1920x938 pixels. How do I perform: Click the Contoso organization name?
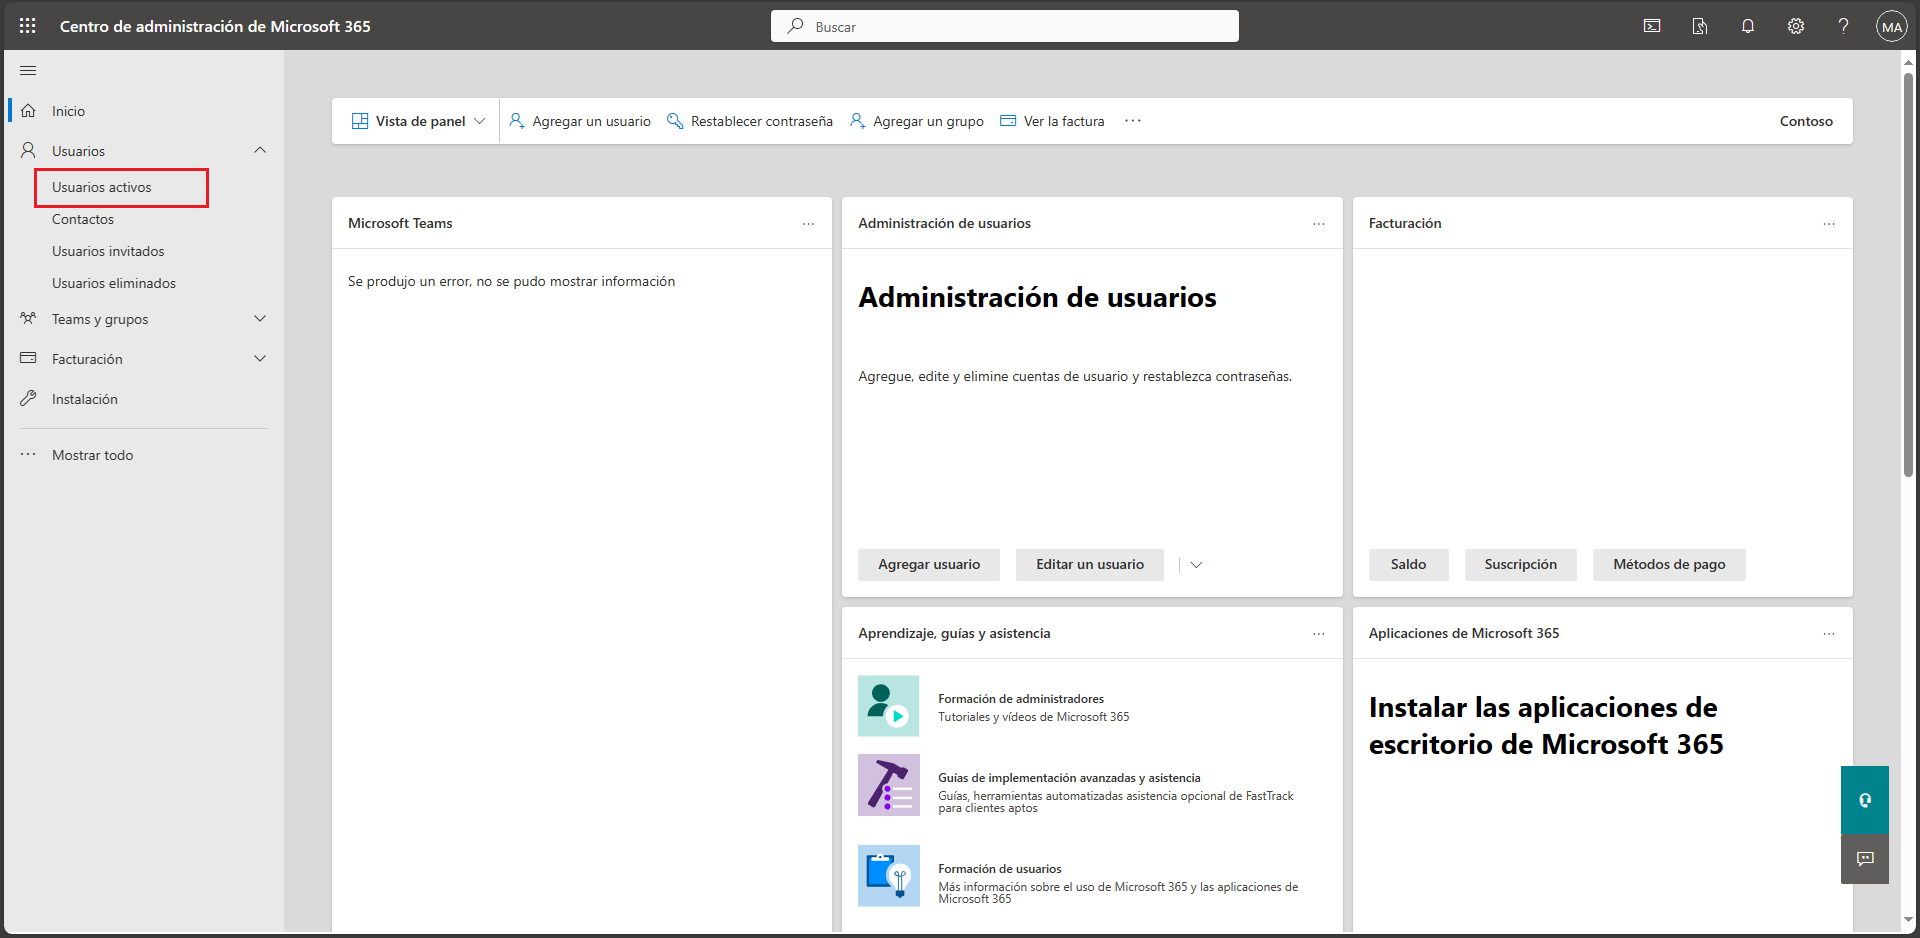coord(1806,121)
